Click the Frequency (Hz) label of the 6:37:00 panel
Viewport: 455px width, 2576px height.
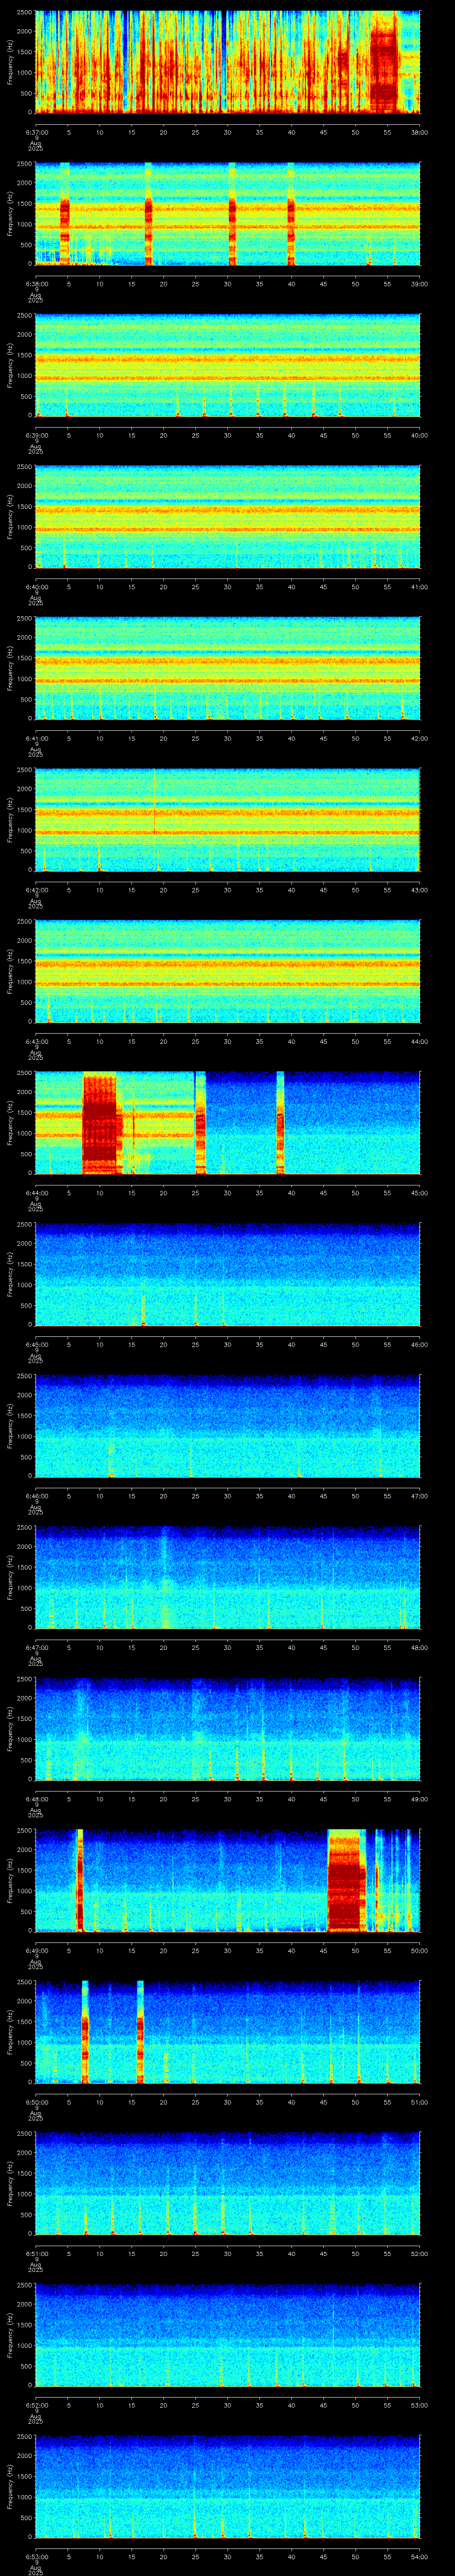pos(10,62)
